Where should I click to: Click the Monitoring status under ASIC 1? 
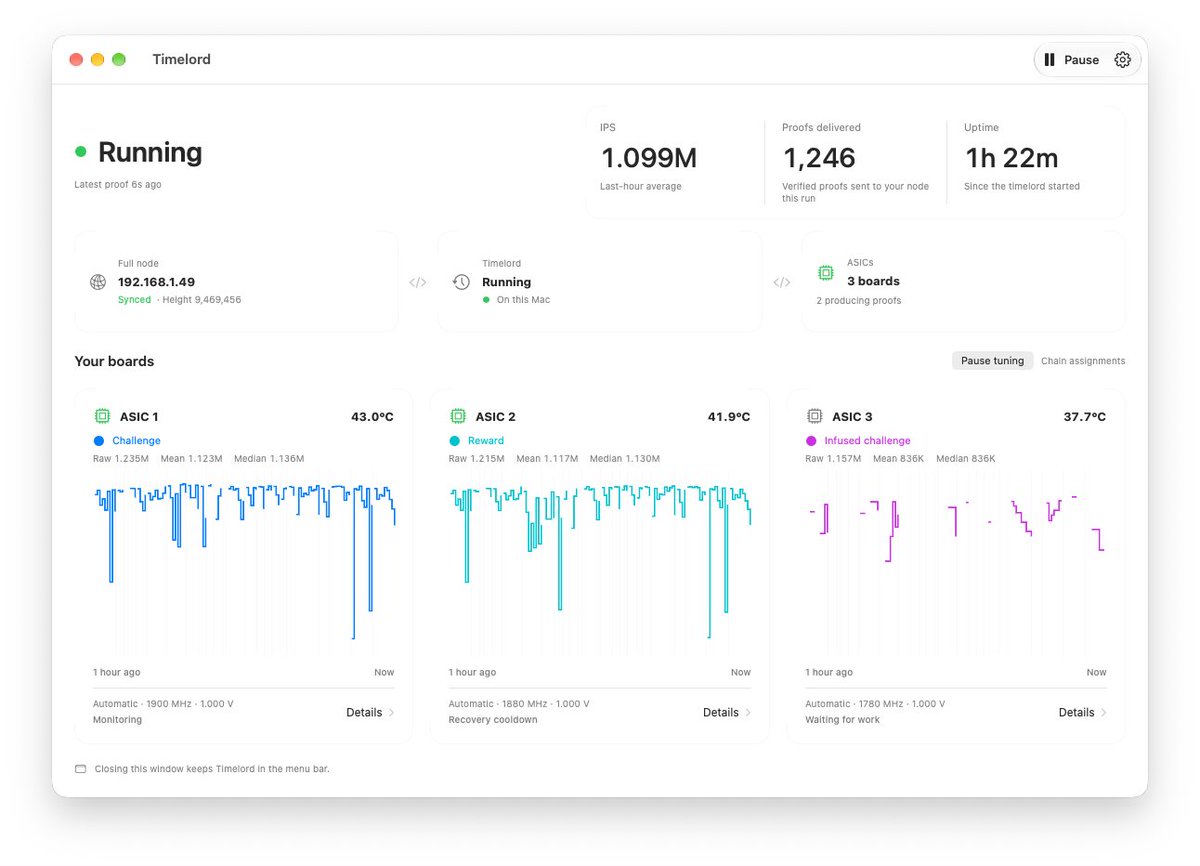[x=117, y=720]
